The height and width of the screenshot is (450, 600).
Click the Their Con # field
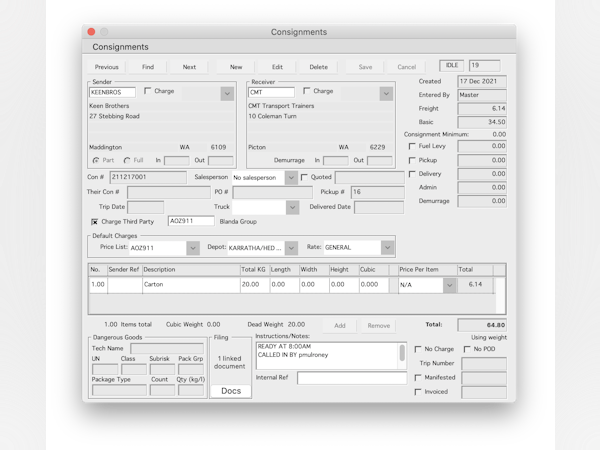tap(169, 192)
